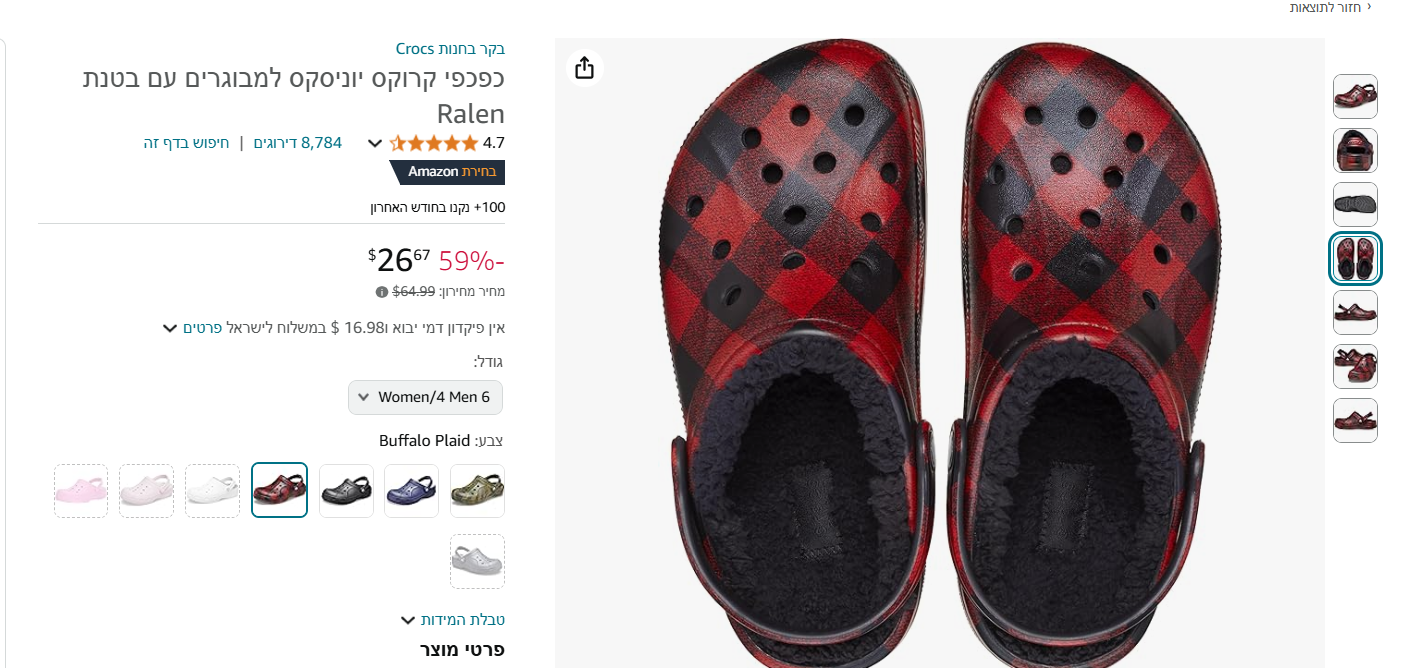Click the share icon on product image
1415x668 pixels.
tap(585, 68)
